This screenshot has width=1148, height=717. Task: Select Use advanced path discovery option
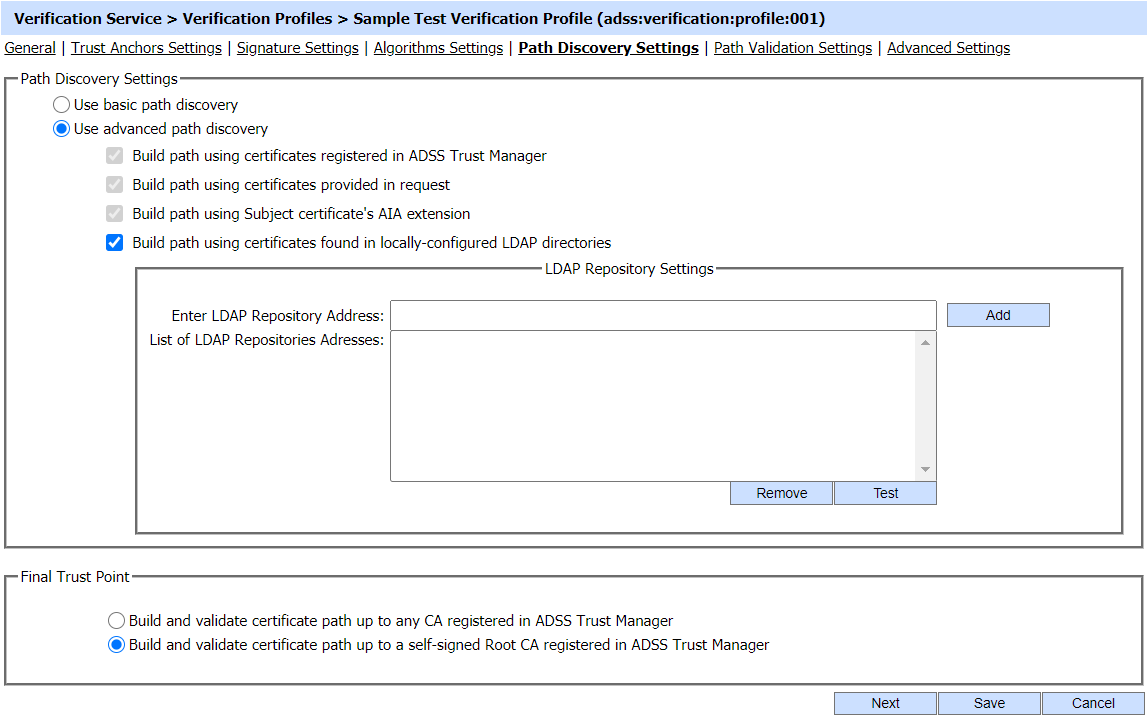tap(62, 129)
